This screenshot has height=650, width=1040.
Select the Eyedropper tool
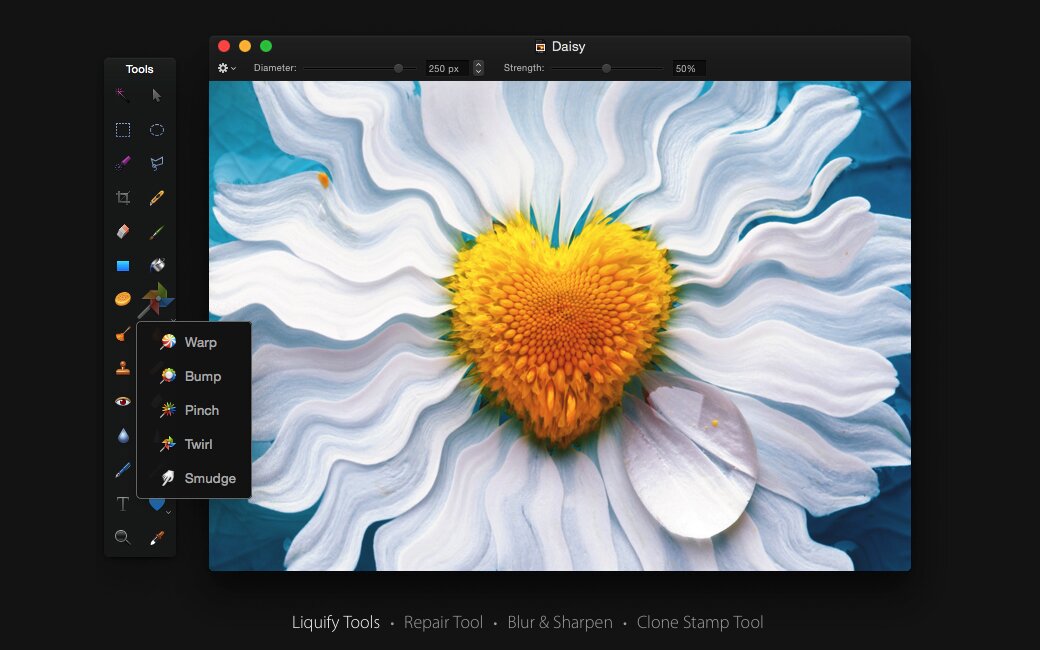pos(157,537)
